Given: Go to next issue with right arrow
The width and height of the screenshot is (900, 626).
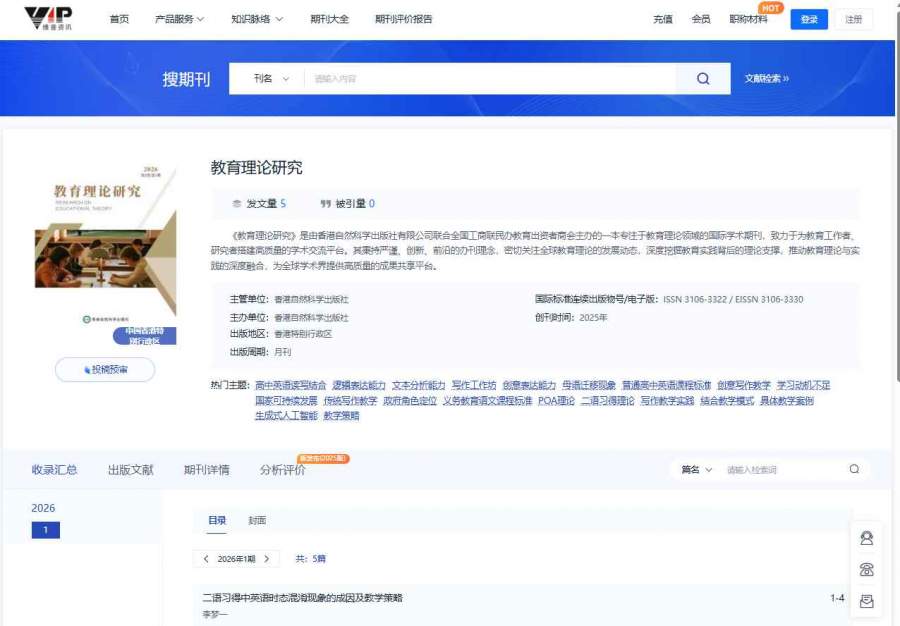Looking at the screenshot, I should pyautogui.click(x=267, y=559).
